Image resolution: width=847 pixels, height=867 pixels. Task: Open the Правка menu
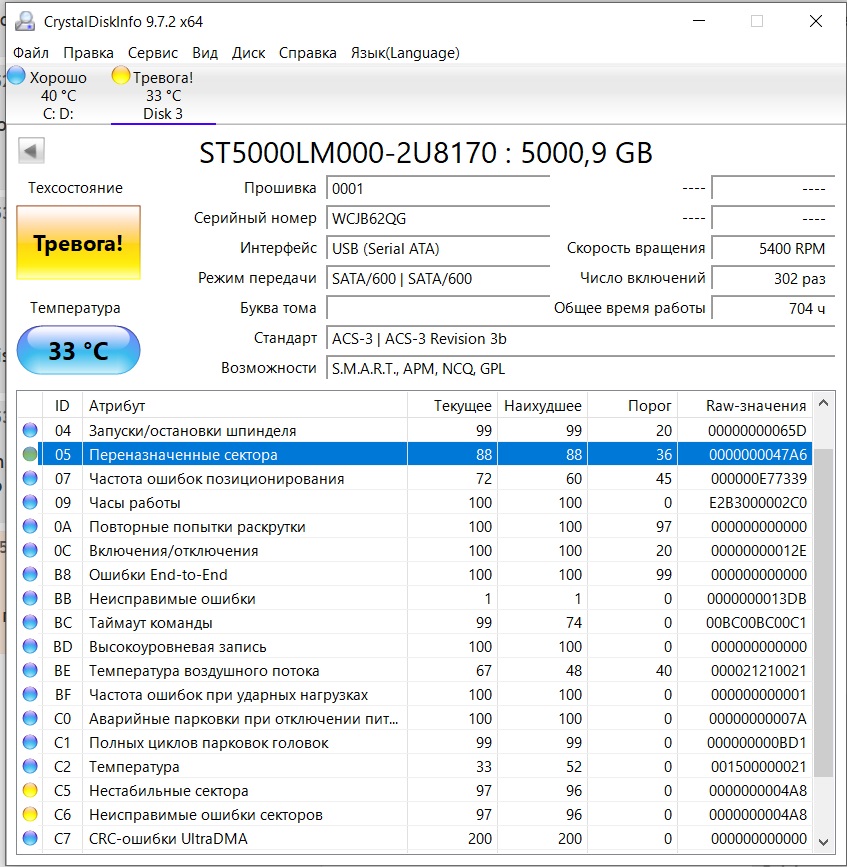pyautogui.click(x=88, y=53)
